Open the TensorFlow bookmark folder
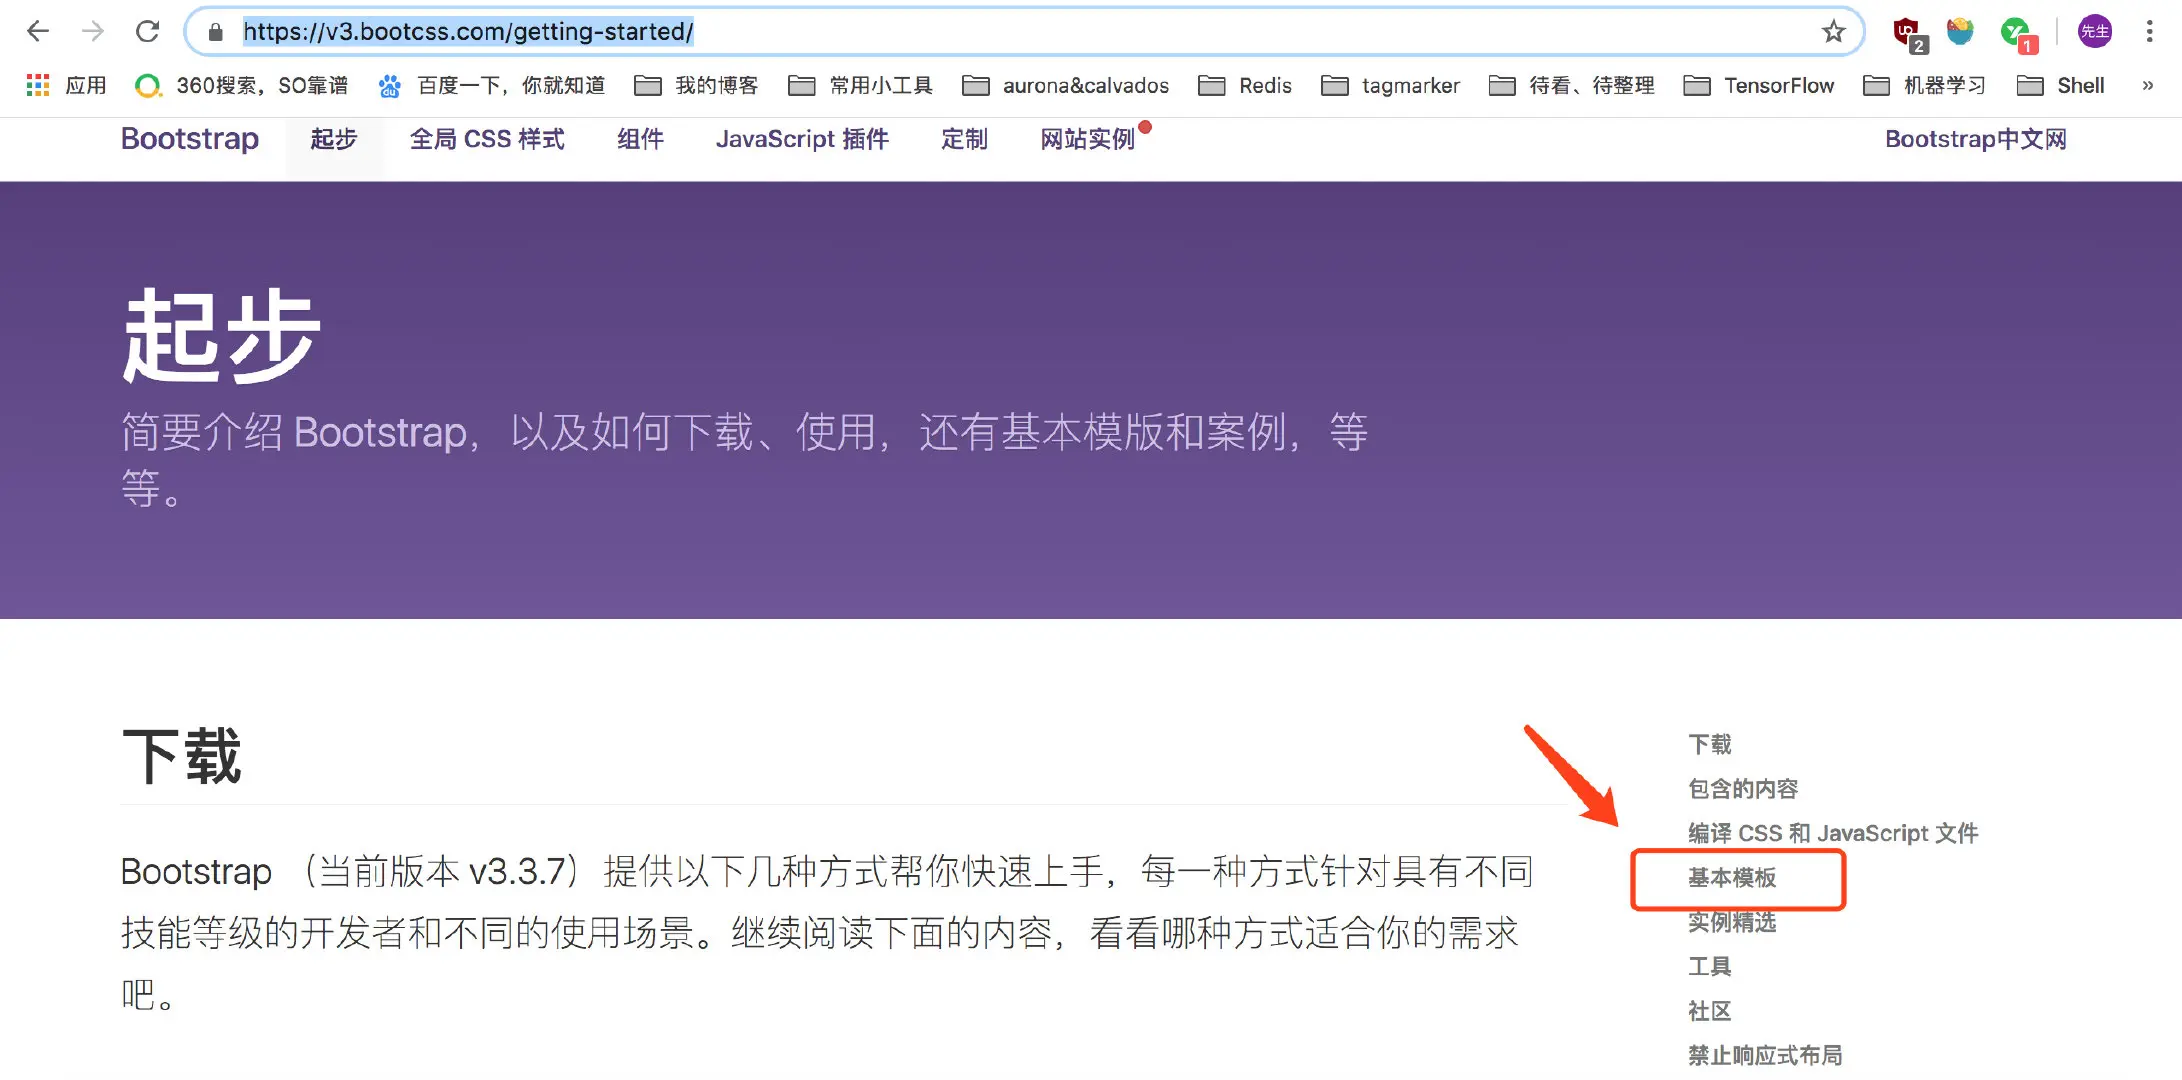This screenshot has height=1080, width=2182. [x=1759, y=86]
